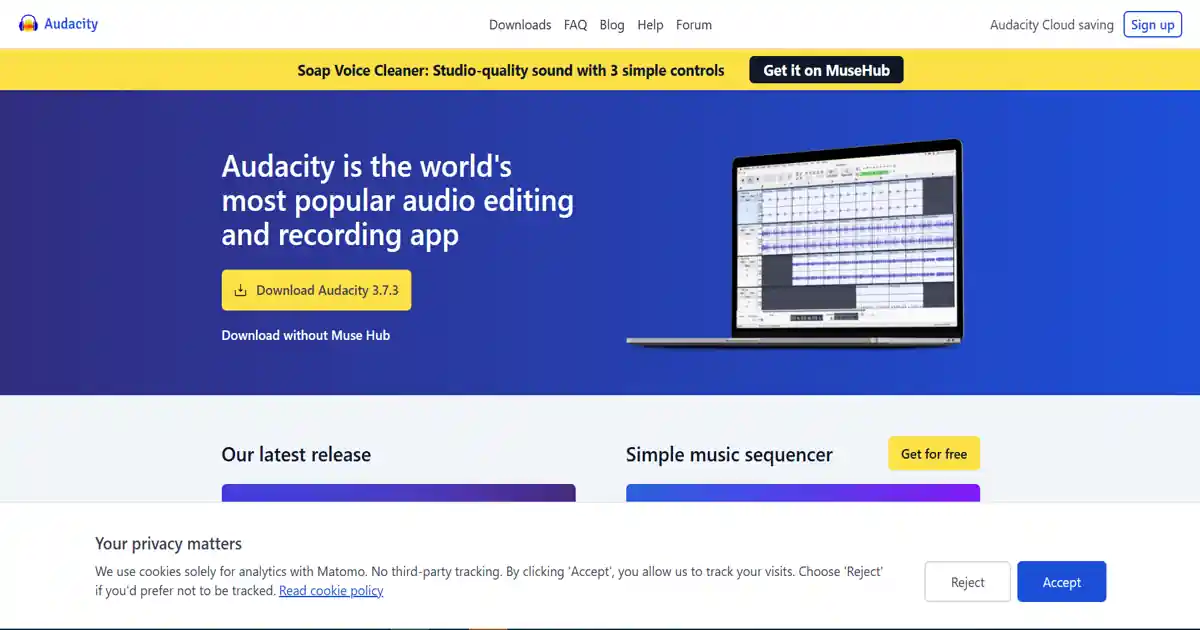Click Get for free button
The width and height of the screenshot is (1200, 630).
click(934, 454)
